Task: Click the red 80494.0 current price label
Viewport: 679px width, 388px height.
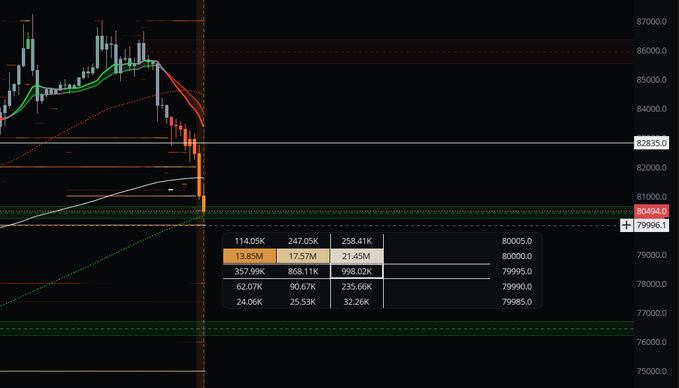Action: pos(651,211)
